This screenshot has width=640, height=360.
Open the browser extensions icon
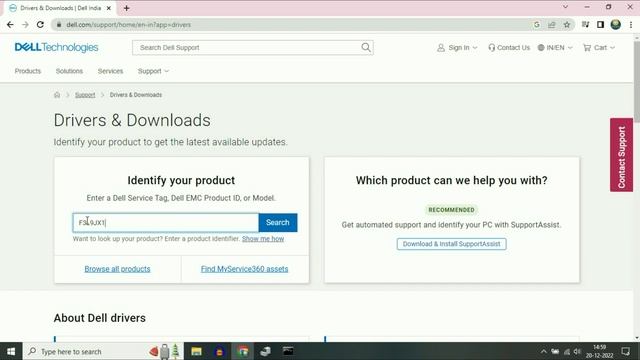point(585,24)
